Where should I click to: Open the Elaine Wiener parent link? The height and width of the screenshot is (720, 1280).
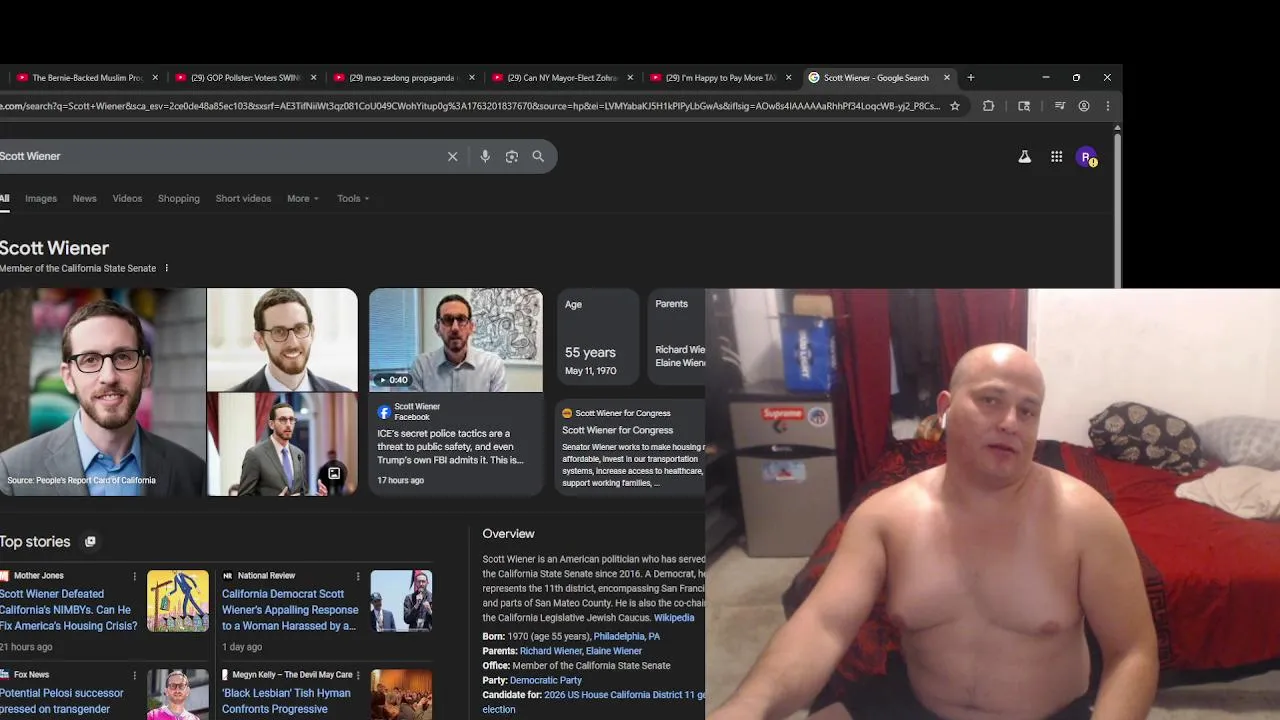[x=614, y=651]
